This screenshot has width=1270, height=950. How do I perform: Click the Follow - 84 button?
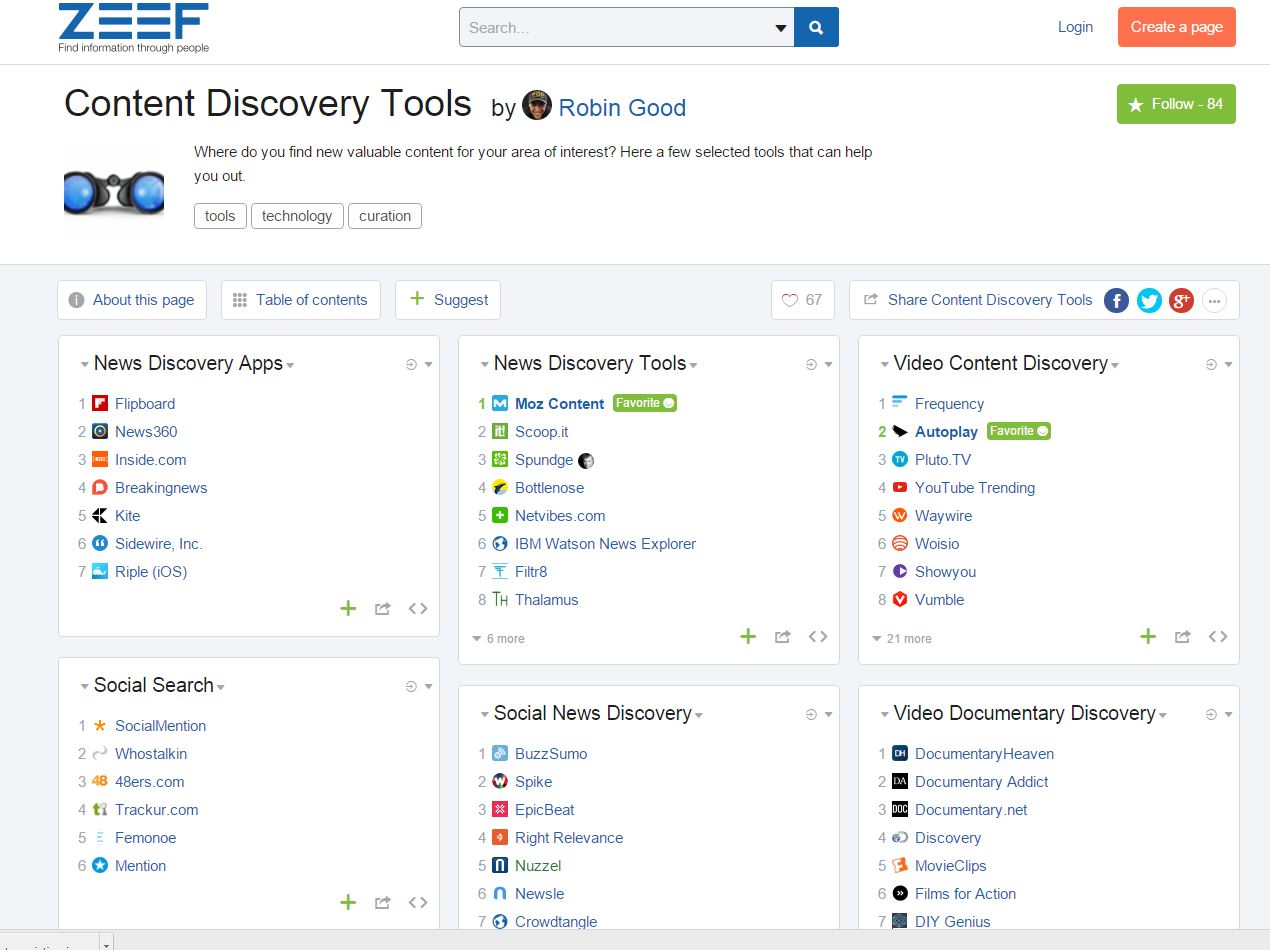[x=1176, y=104]
